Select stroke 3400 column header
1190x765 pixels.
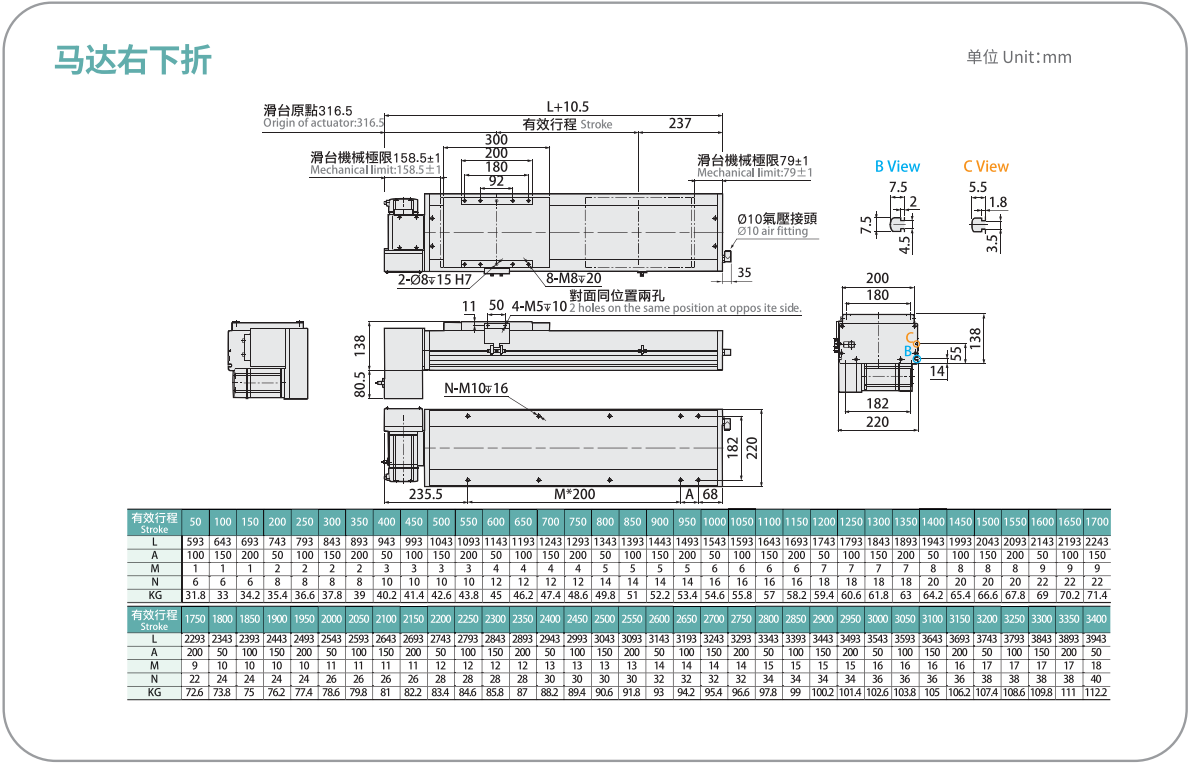tap(1096, 619)
